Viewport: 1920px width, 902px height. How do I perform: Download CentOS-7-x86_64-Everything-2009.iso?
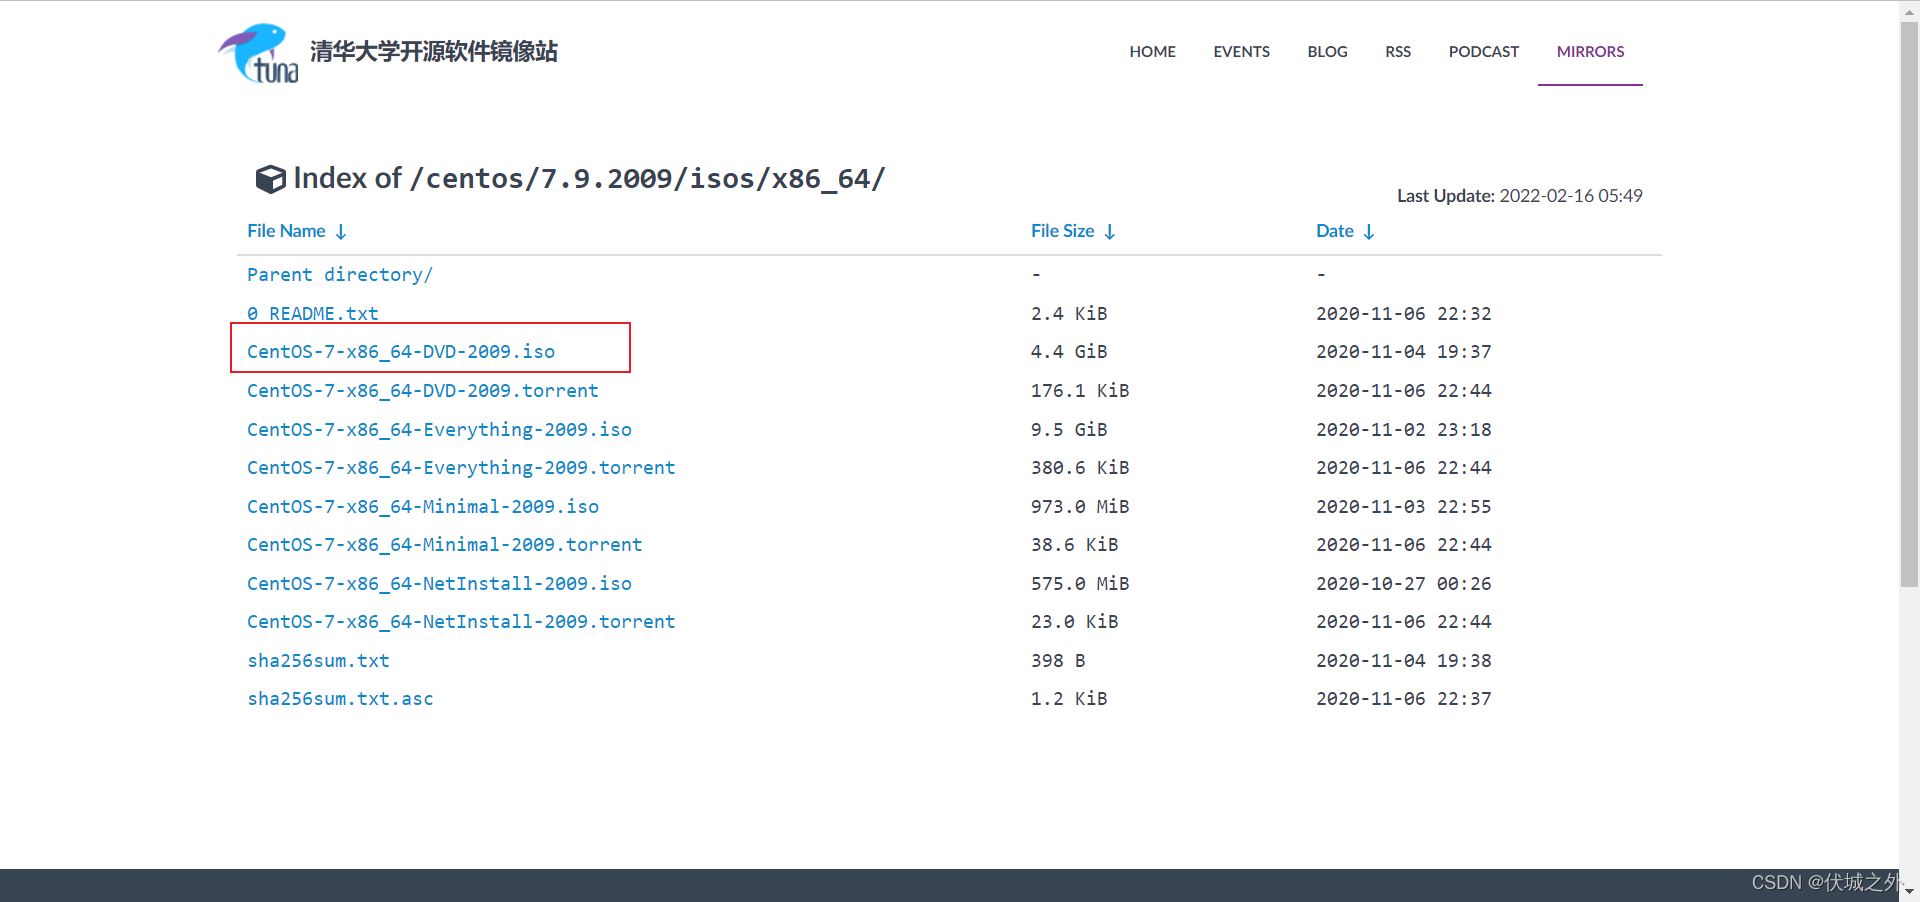439,430
